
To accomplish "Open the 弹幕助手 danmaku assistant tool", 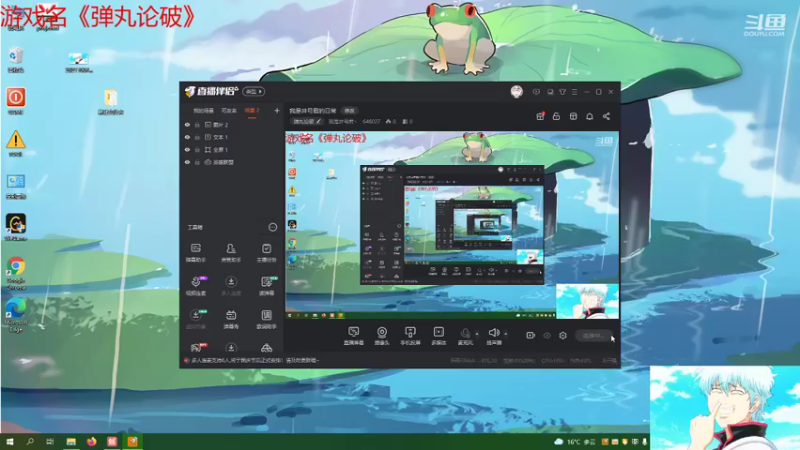I will coord(195,253).
